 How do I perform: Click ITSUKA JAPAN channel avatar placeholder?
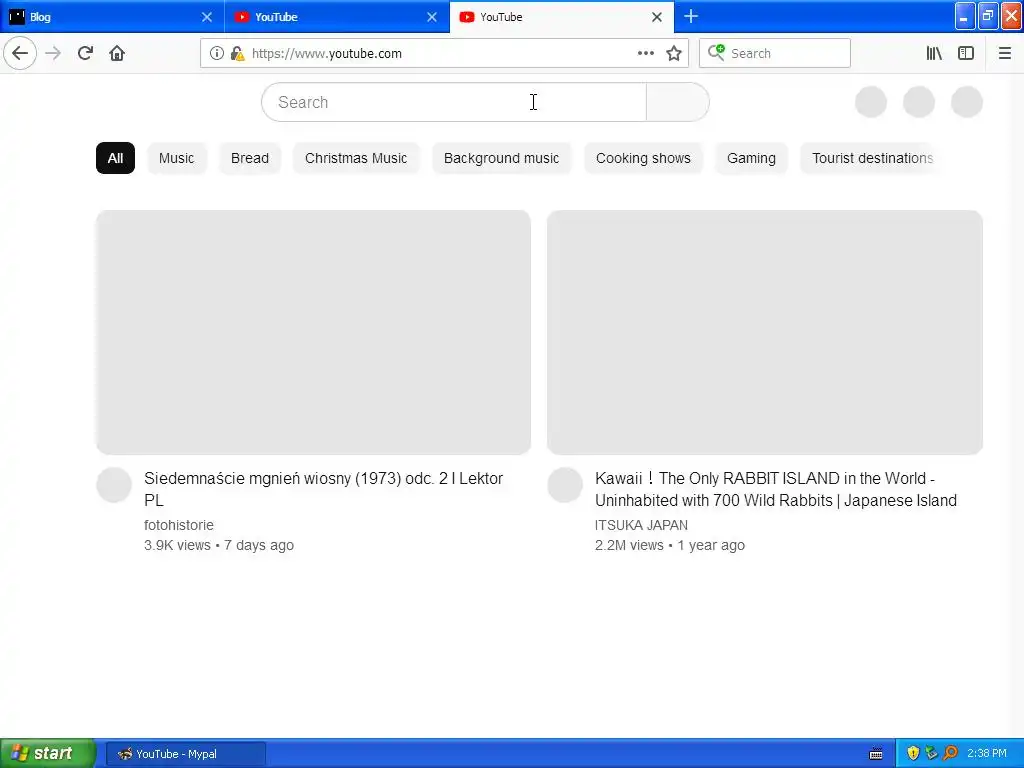pyautogui.click(x=565, y=485)
